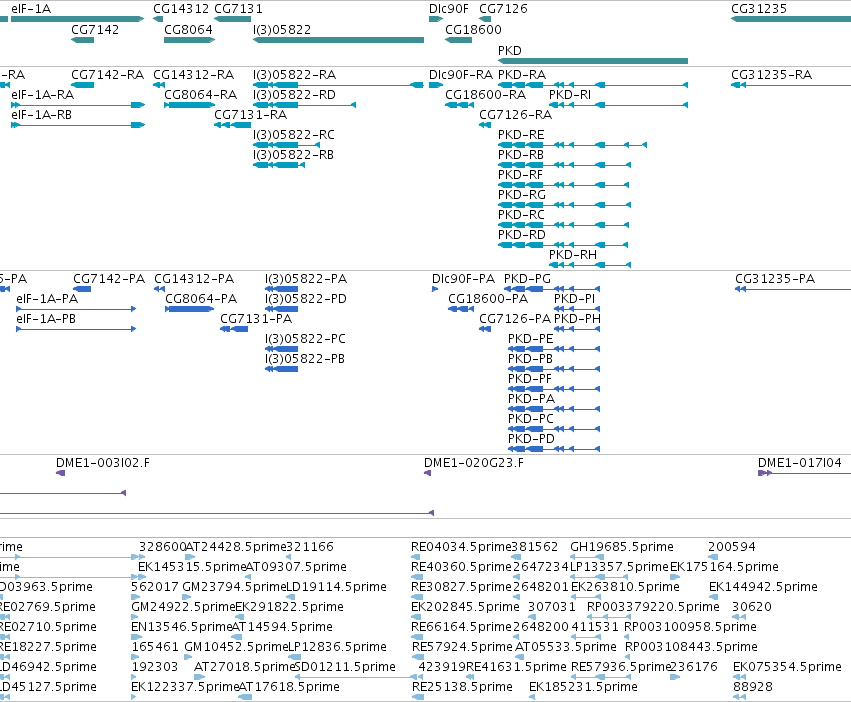Select the l(3)05822-PB protein label
The width and height of the screenshot is (851, 702).
(x=305, y=359)
